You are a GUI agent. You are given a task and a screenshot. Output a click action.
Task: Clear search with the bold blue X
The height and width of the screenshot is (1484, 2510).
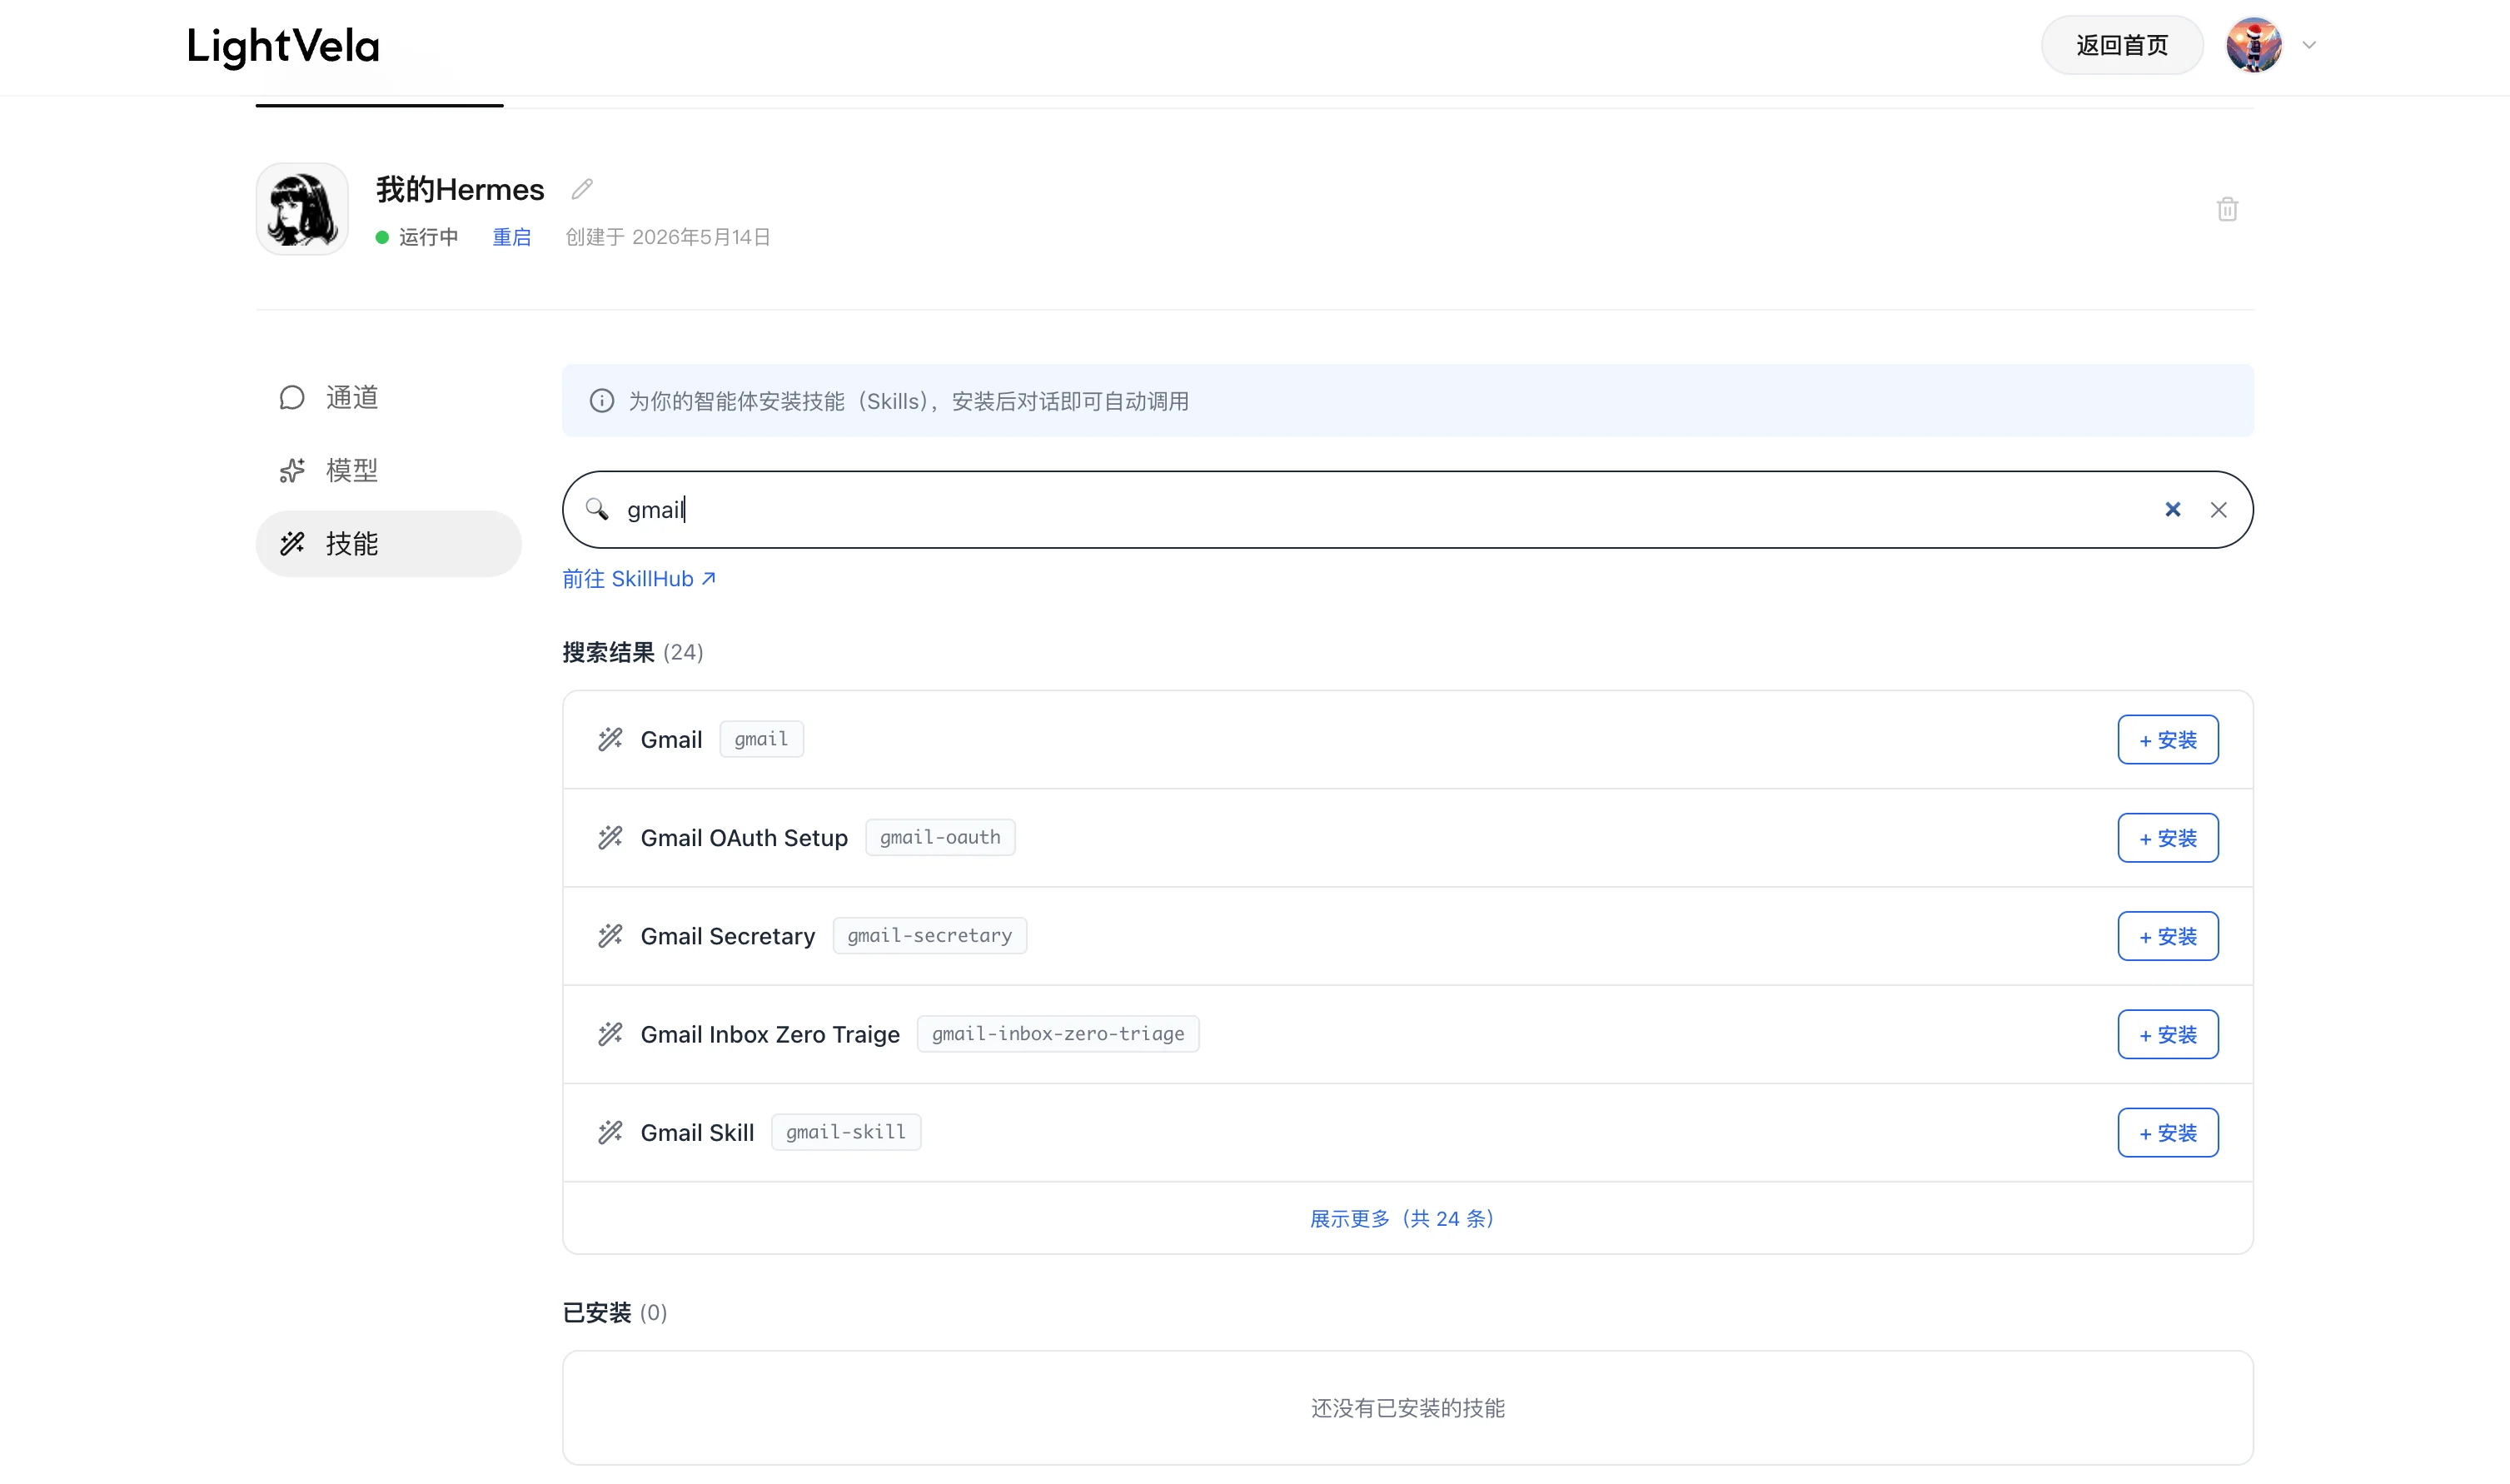click(x=2173, y=510)
